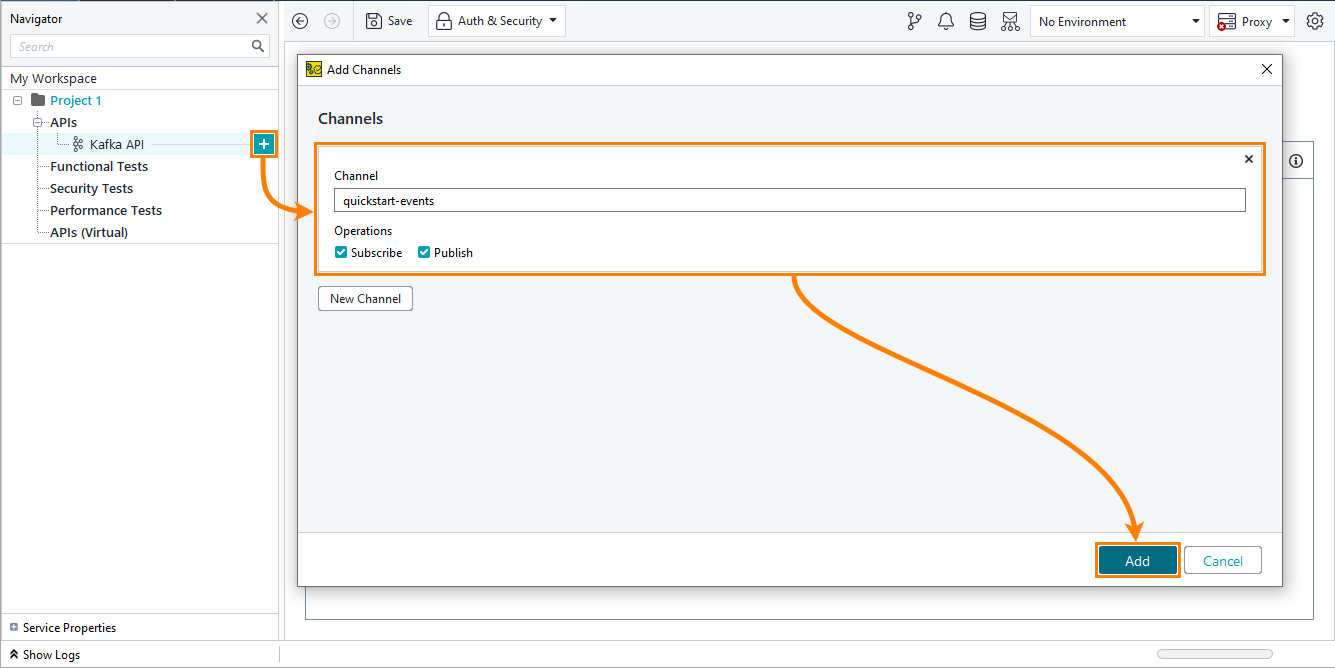Open the Proxy settings dropdown

[1252, 20]
